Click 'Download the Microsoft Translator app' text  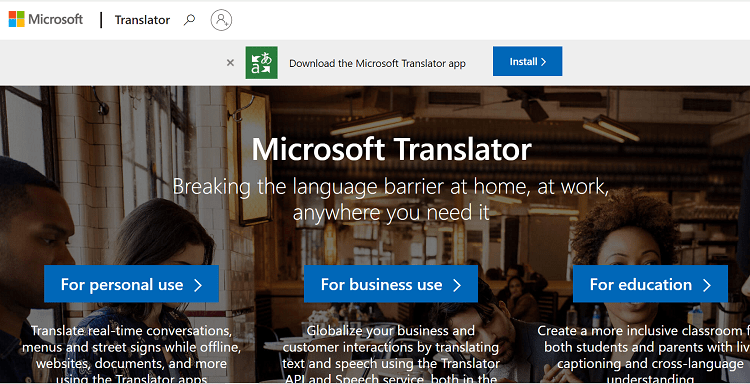[377, 63]
